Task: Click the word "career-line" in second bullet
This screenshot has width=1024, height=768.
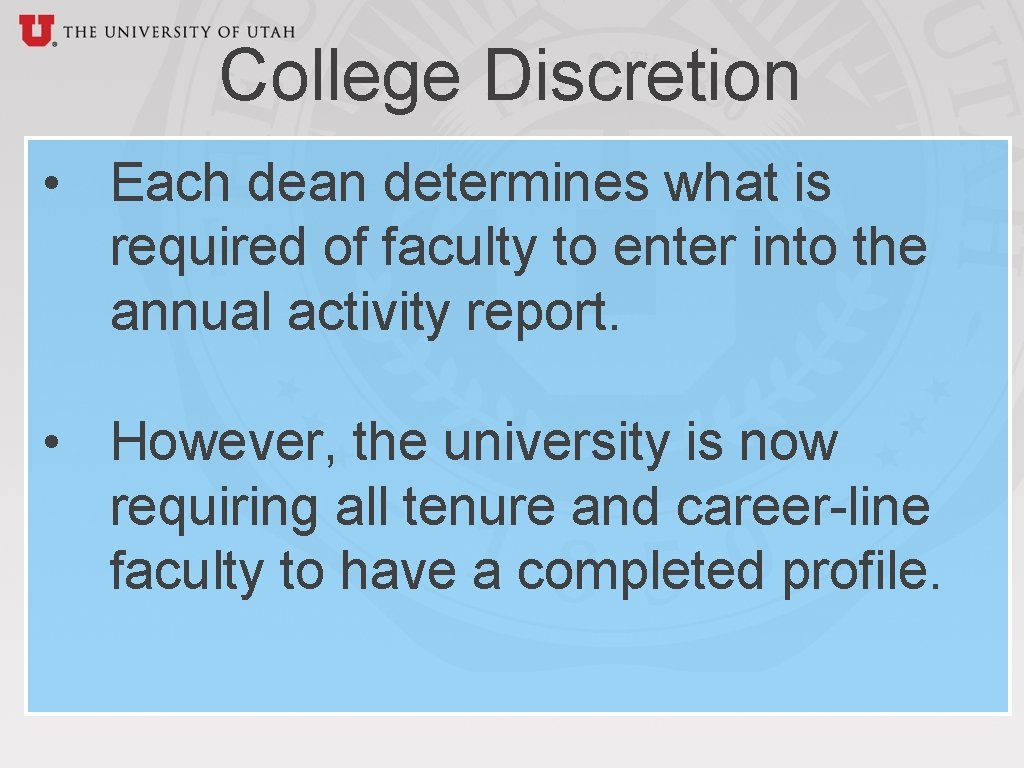Action: point(802,507)
